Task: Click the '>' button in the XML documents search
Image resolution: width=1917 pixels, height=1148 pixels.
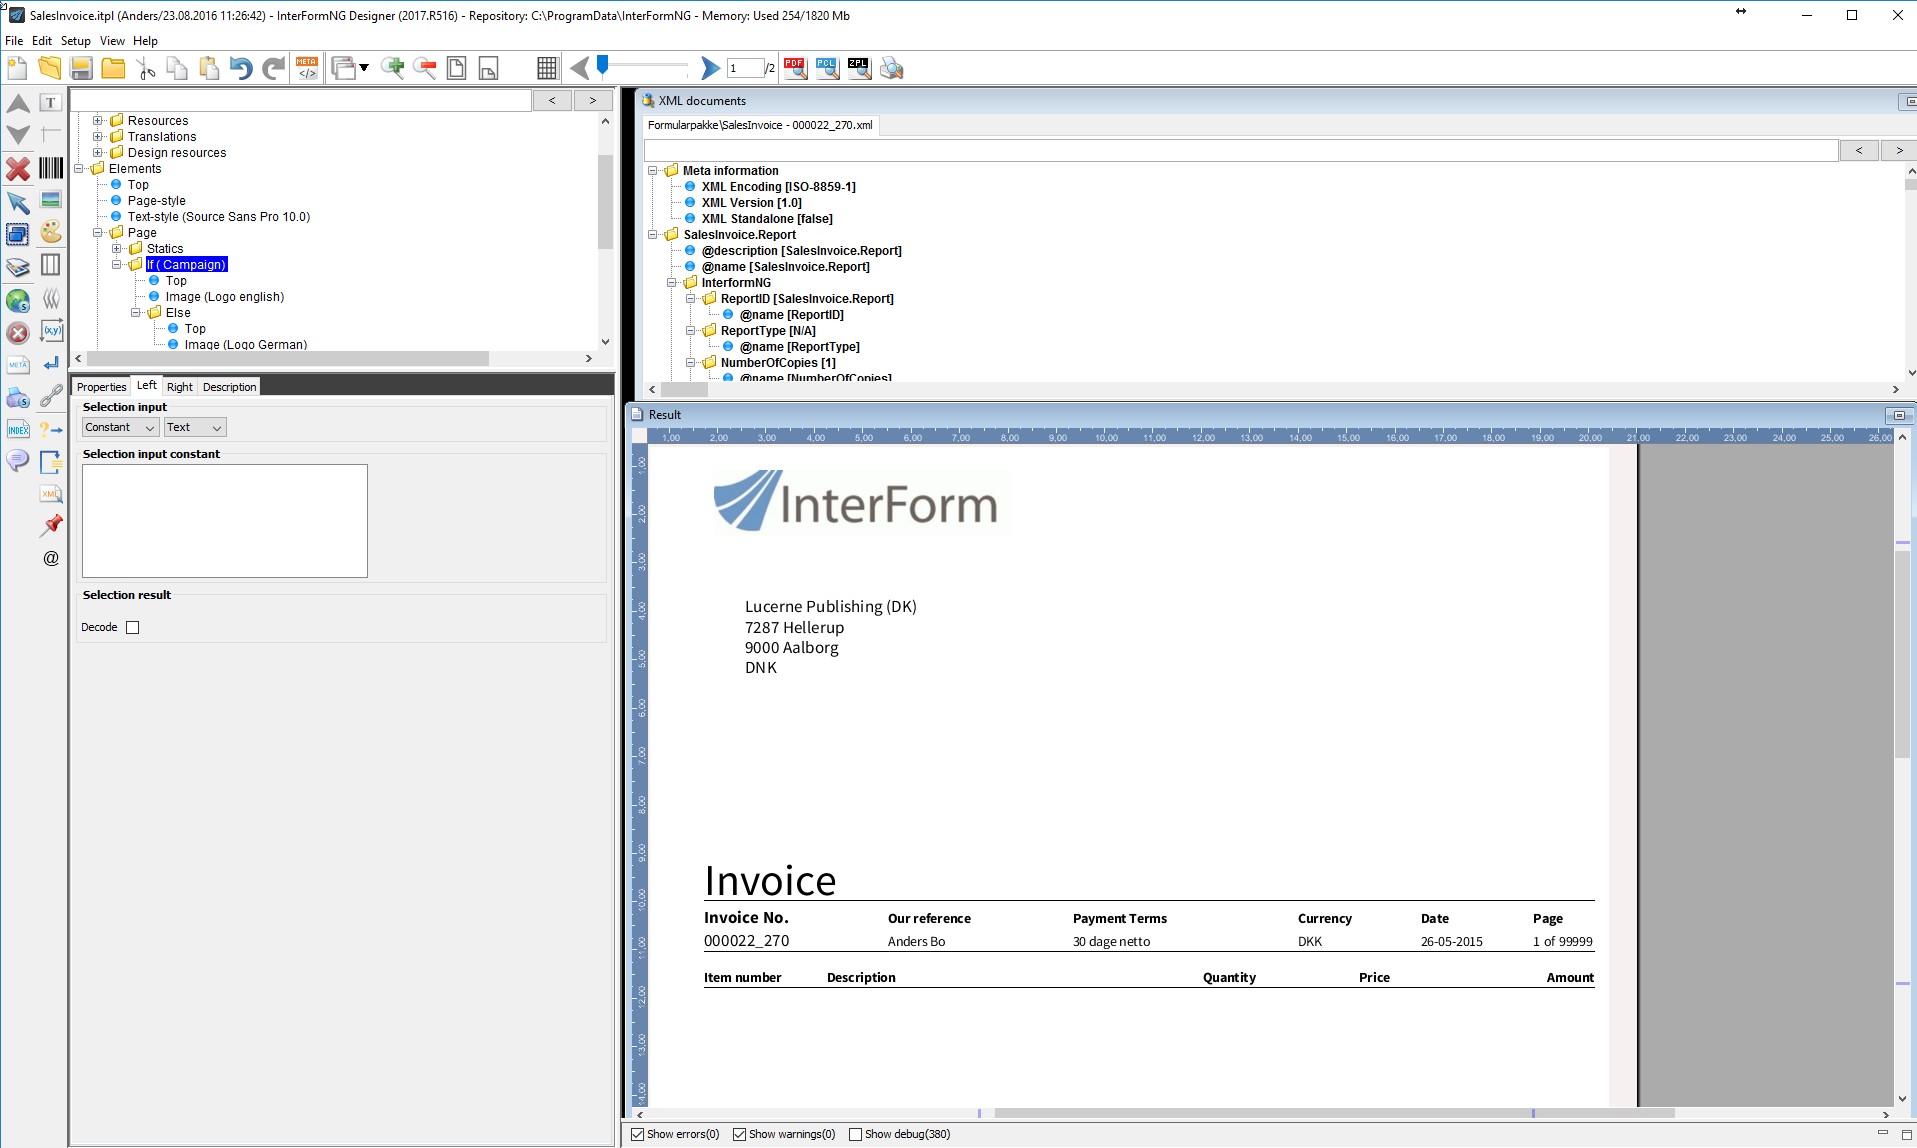Action: (1899, 150)
